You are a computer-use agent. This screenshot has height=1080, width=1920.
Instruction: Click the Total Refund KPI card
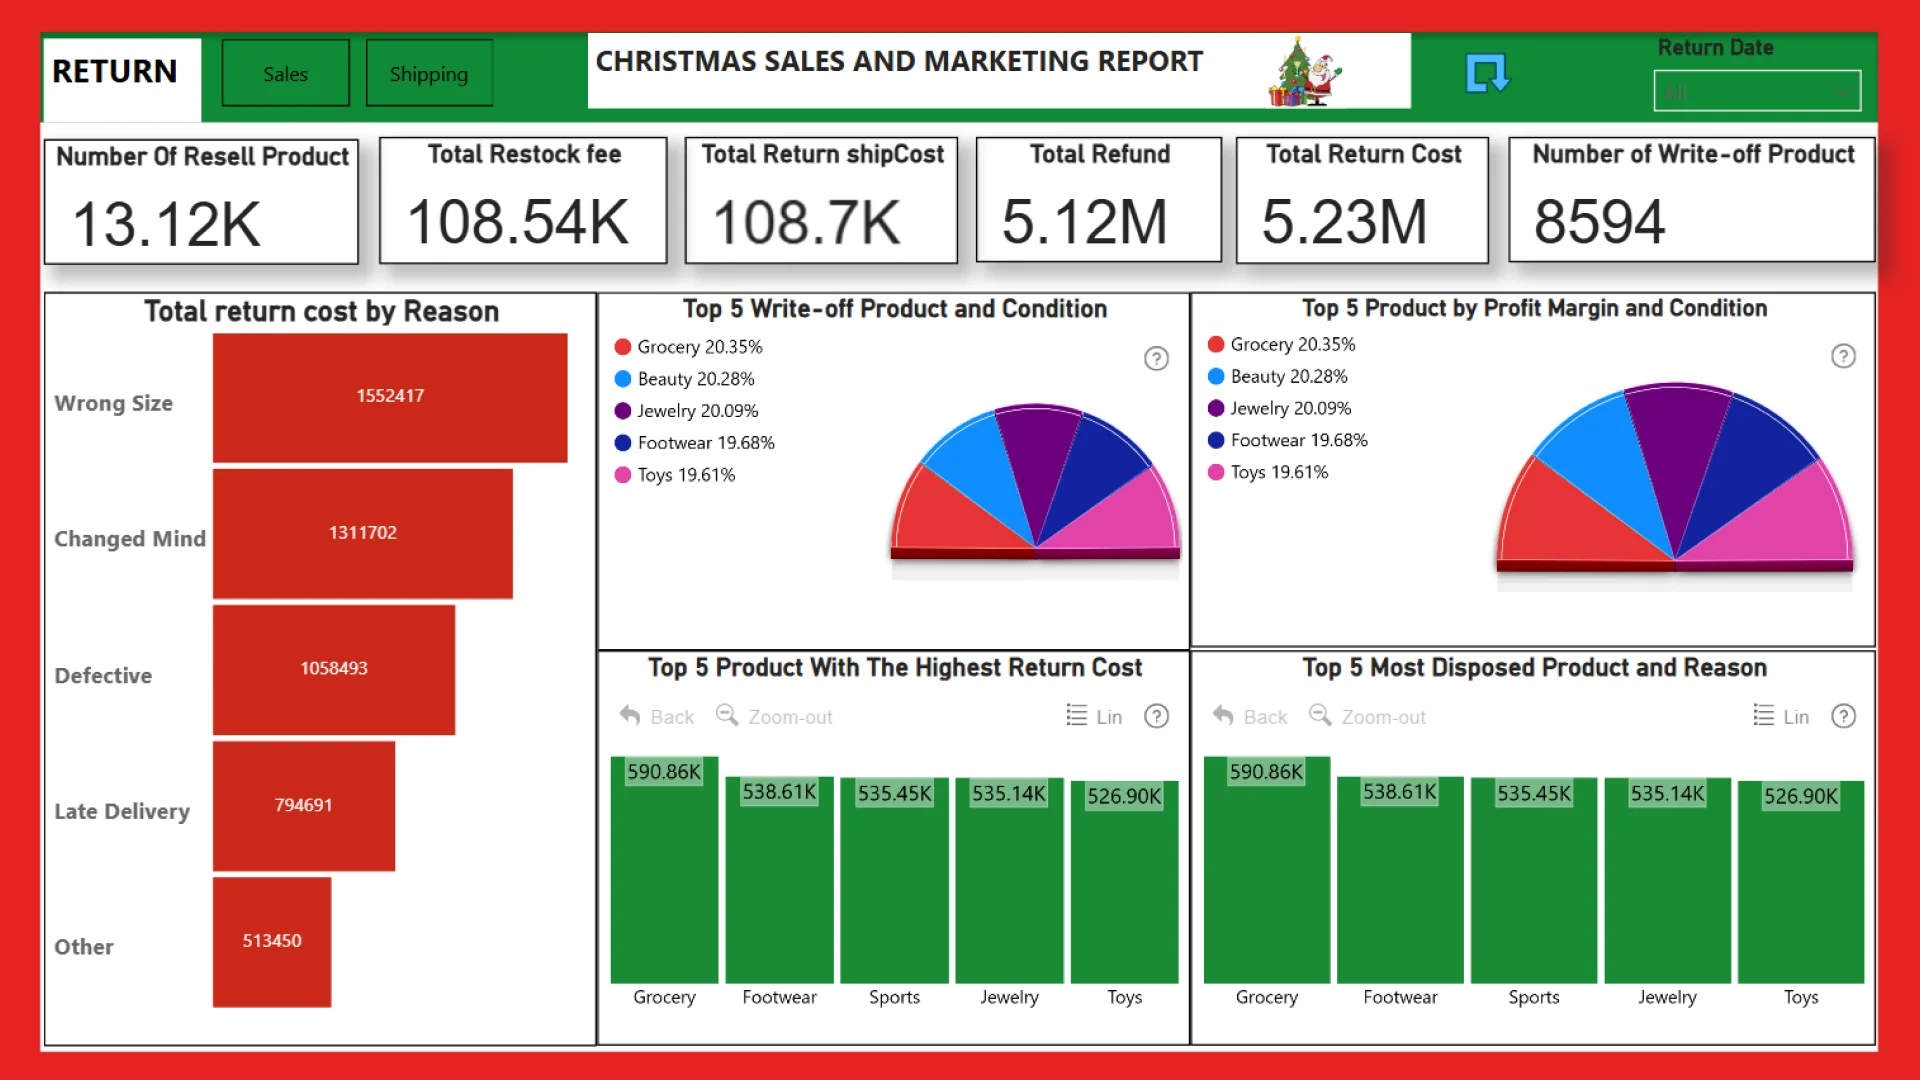[1098, 200]
